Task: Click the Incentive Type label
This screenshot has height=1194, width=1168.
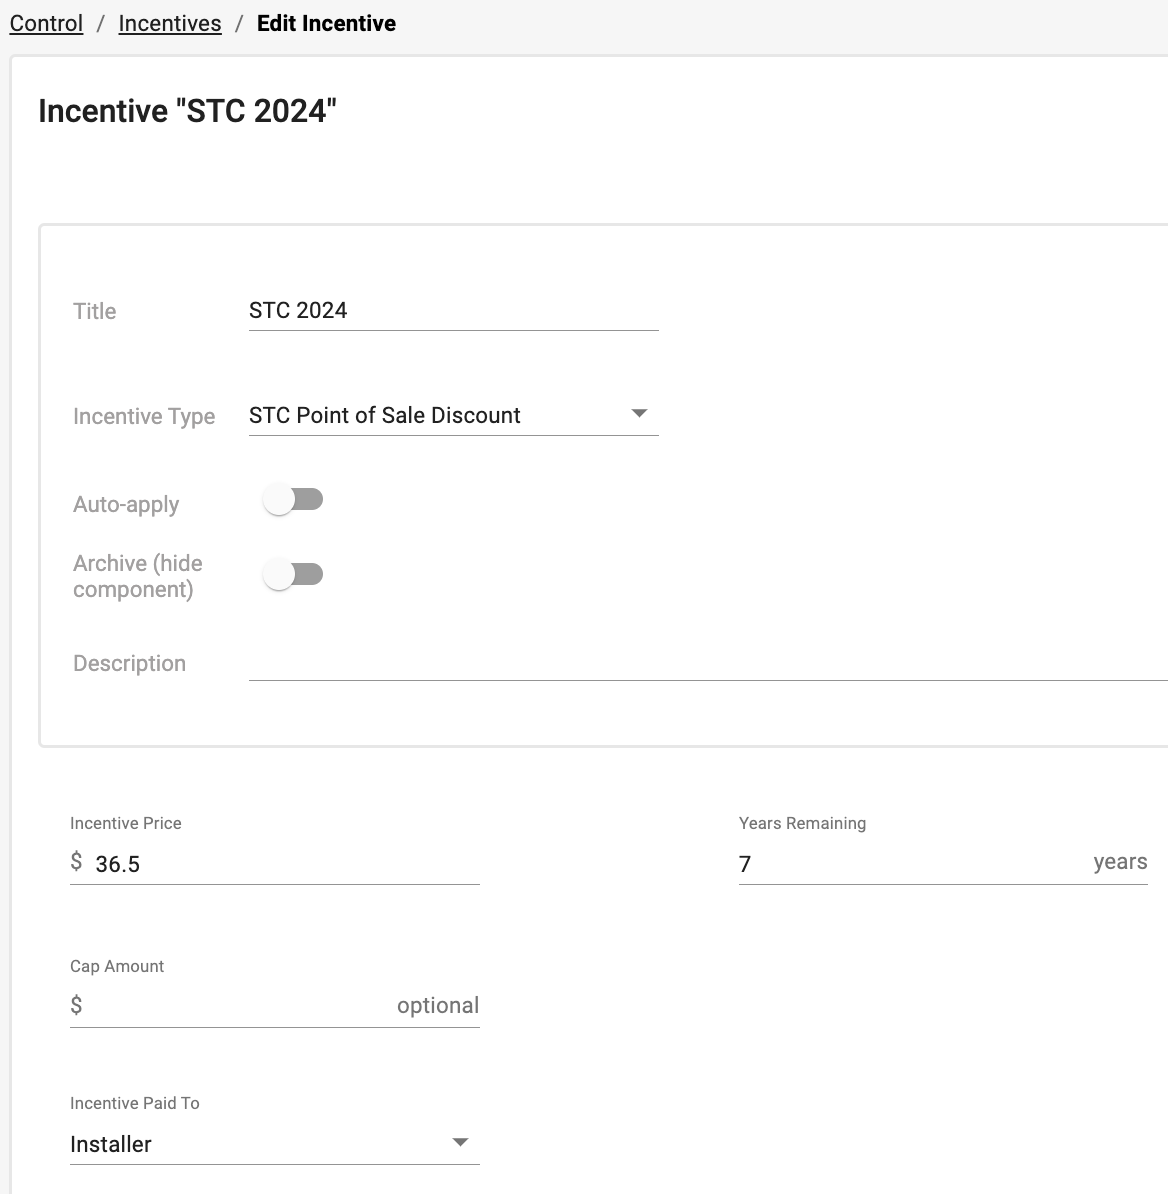Action: pyautogui.click(x=144, y=417)
